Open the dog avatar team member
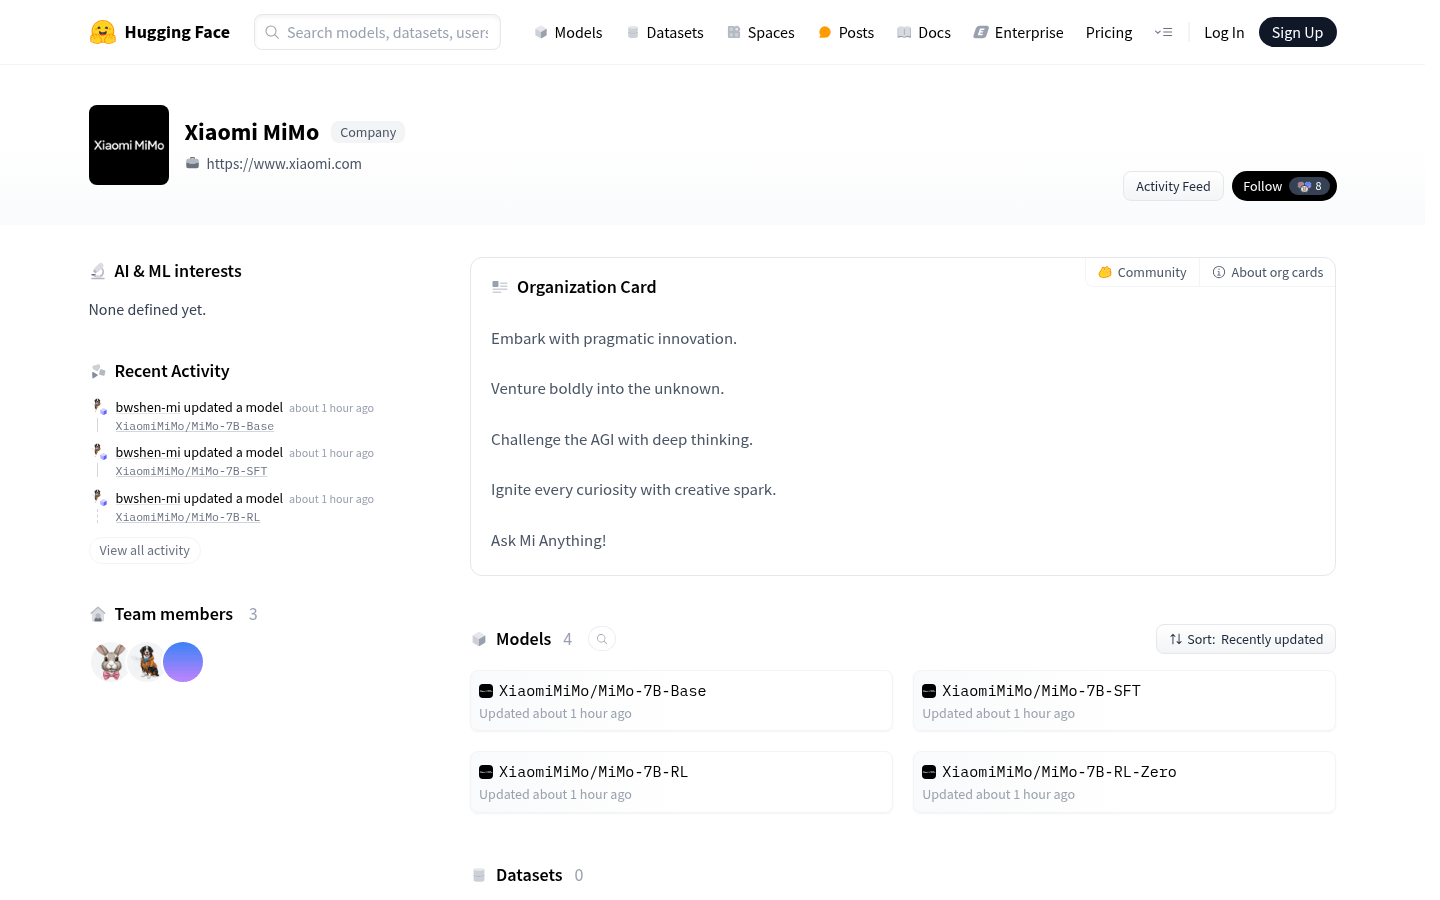The image size is (1440, 900). point(147,662)
